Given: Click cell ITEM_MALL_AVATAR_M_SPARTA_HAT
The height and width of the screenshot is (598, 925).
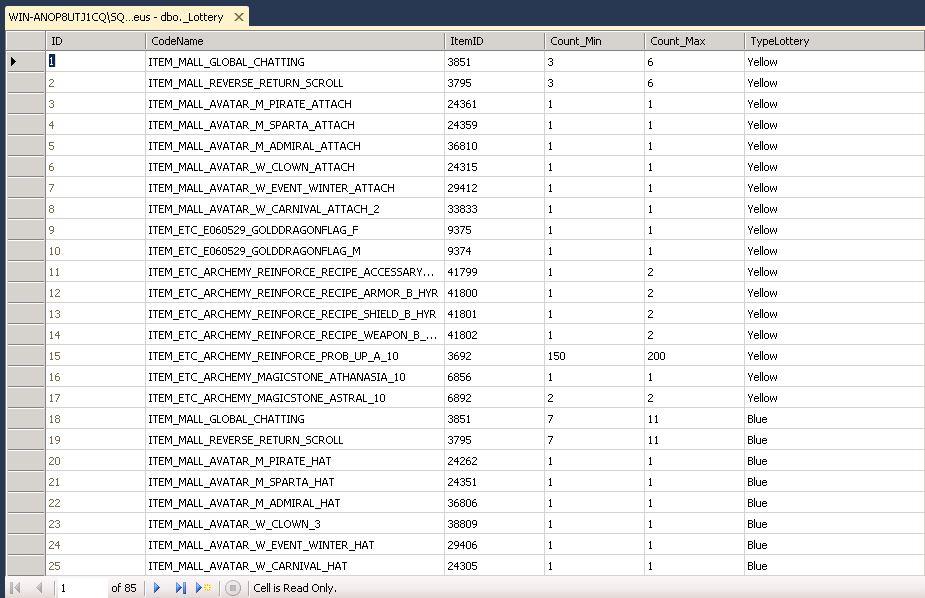Looking at the screenshot, I should (294, 482).
